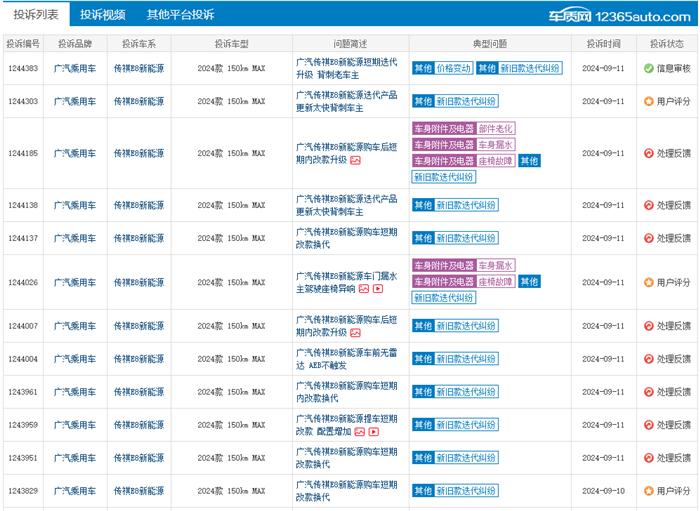The width and height of the screenshot is (700, 511).
Task: Click the 投诉编号 column header
Action: point(23,44)
